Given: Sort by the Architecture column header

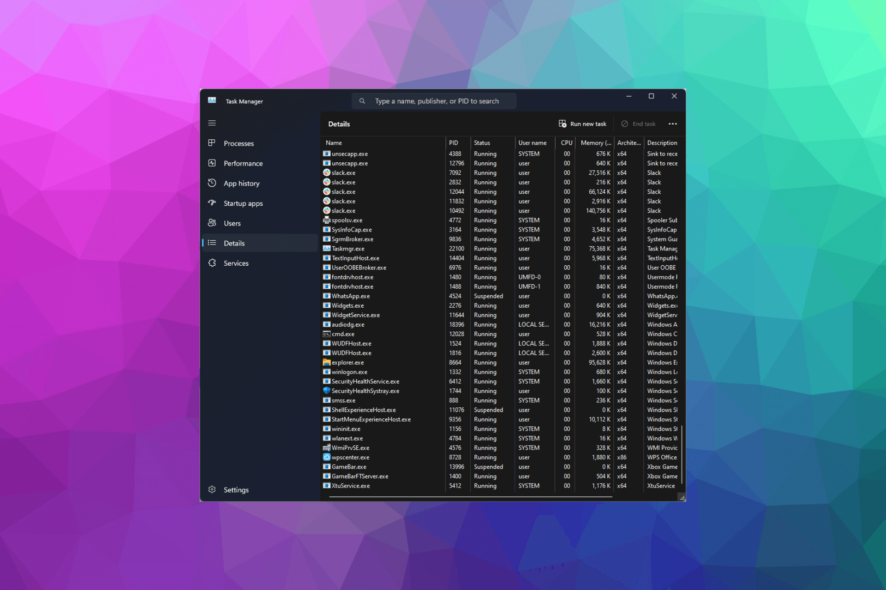Looking at the screenshot, I should coord(629,143).
